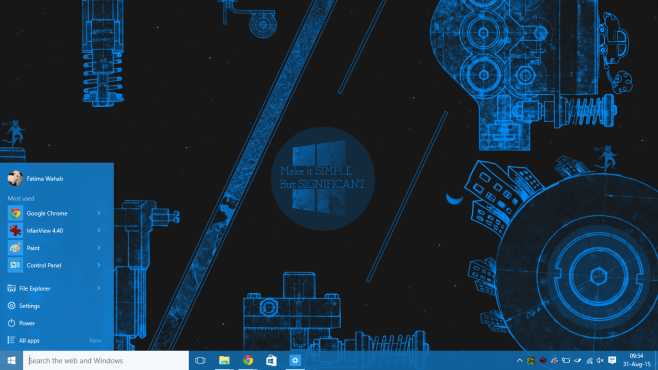Click the "Most used" heading text

point(21,198)
